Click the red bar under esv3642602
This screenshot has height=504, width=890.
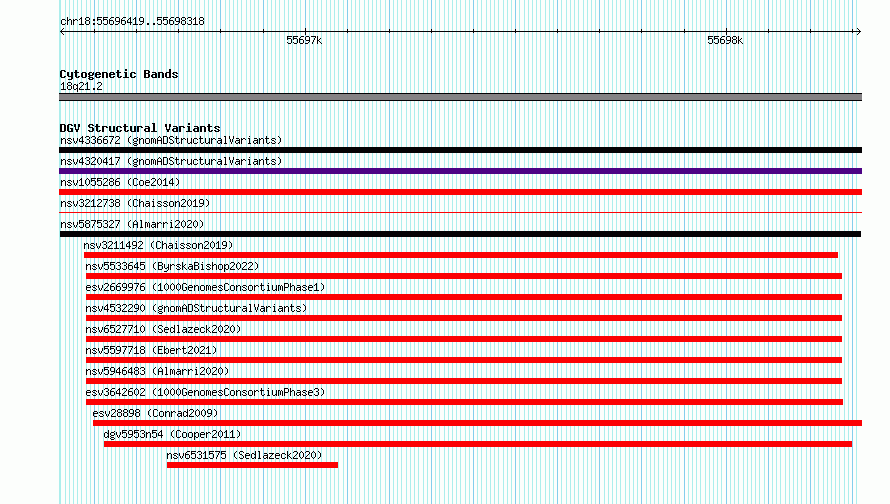[x=464, y=402]
